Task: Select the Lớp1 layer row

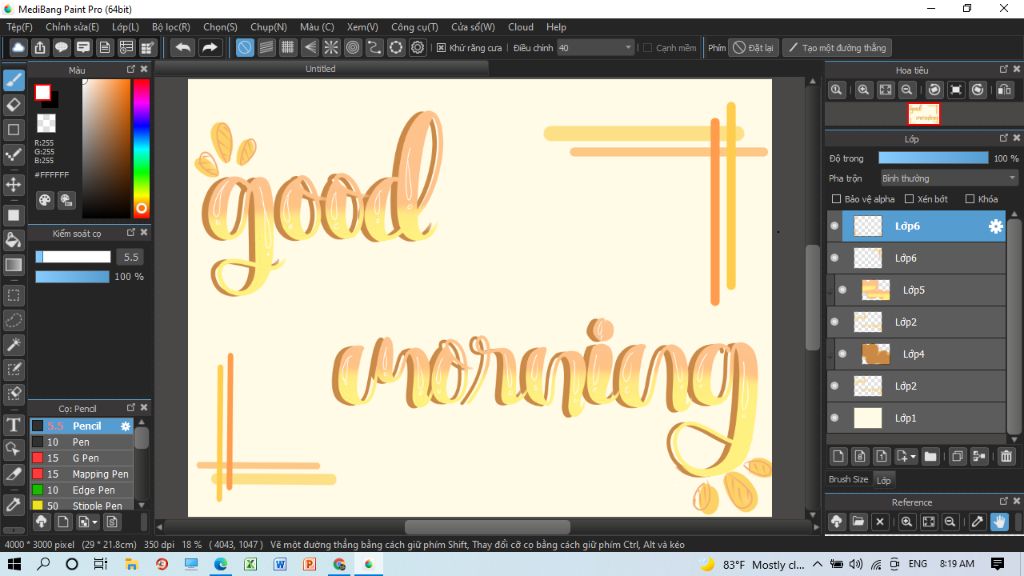Action: [x=916, y=418]
